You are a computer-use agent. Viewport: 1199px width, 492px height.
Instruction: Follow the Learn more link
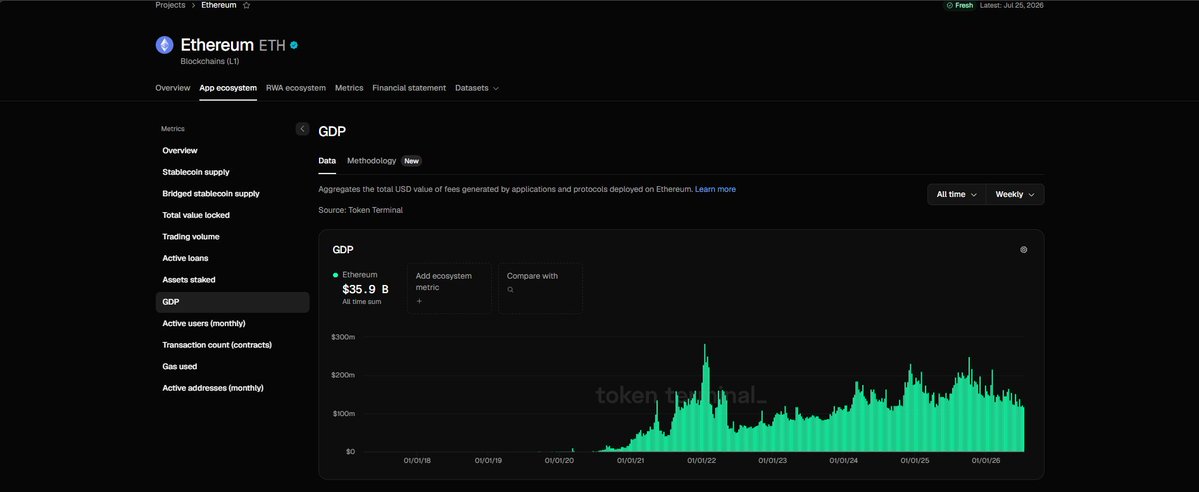(x=715, y=189)
